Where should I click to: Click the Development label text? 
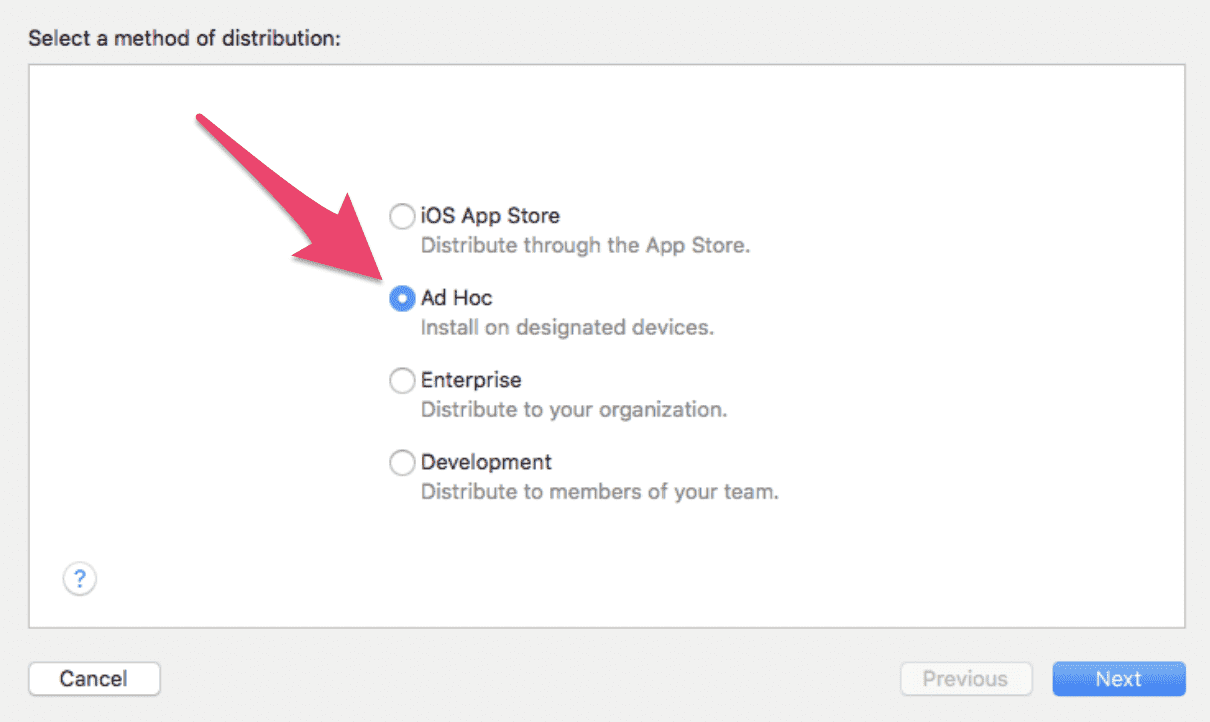pos(486,462)
